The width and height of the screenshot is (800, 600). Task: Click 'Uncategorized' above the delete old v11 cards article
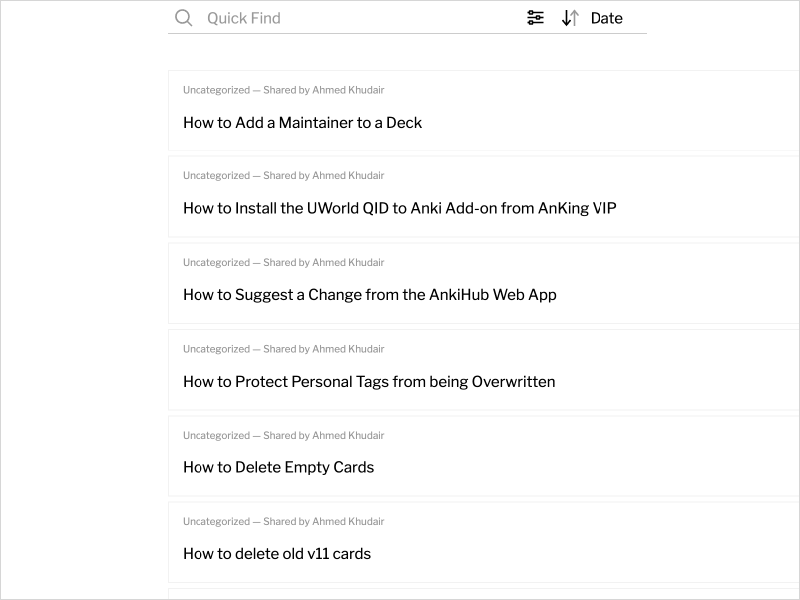point(216,522)
